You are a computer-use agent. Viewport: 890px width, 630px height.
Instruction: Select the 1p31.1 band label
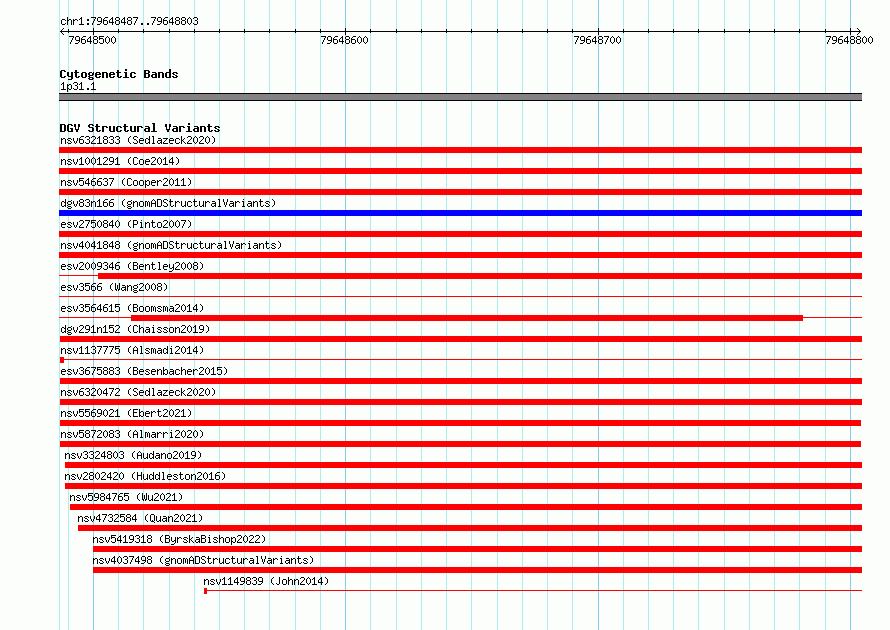78,86
